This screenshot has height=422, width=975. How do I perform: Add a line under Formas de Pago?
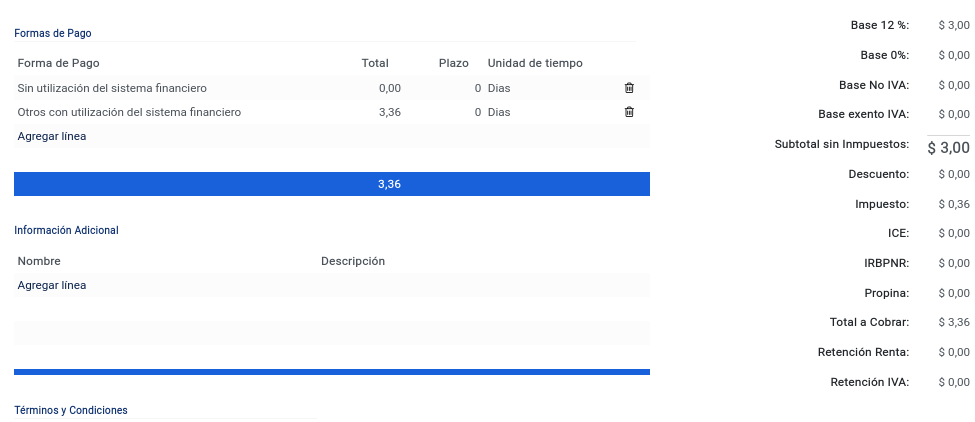pyautogui.click(x=52, y=136)
